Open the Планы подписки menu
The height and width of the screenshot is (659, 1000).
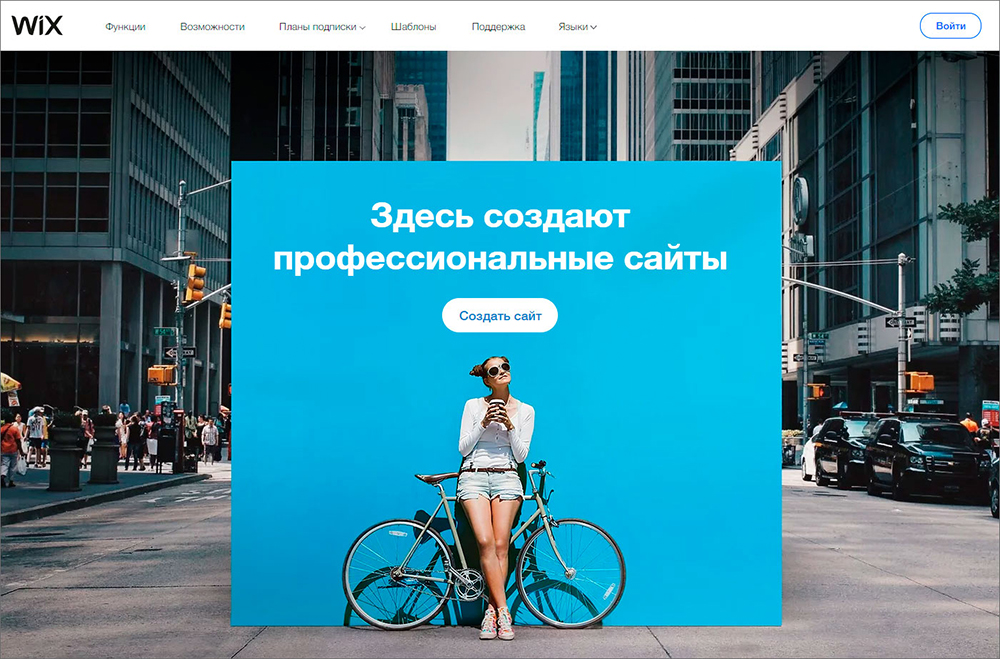point(318,27)
